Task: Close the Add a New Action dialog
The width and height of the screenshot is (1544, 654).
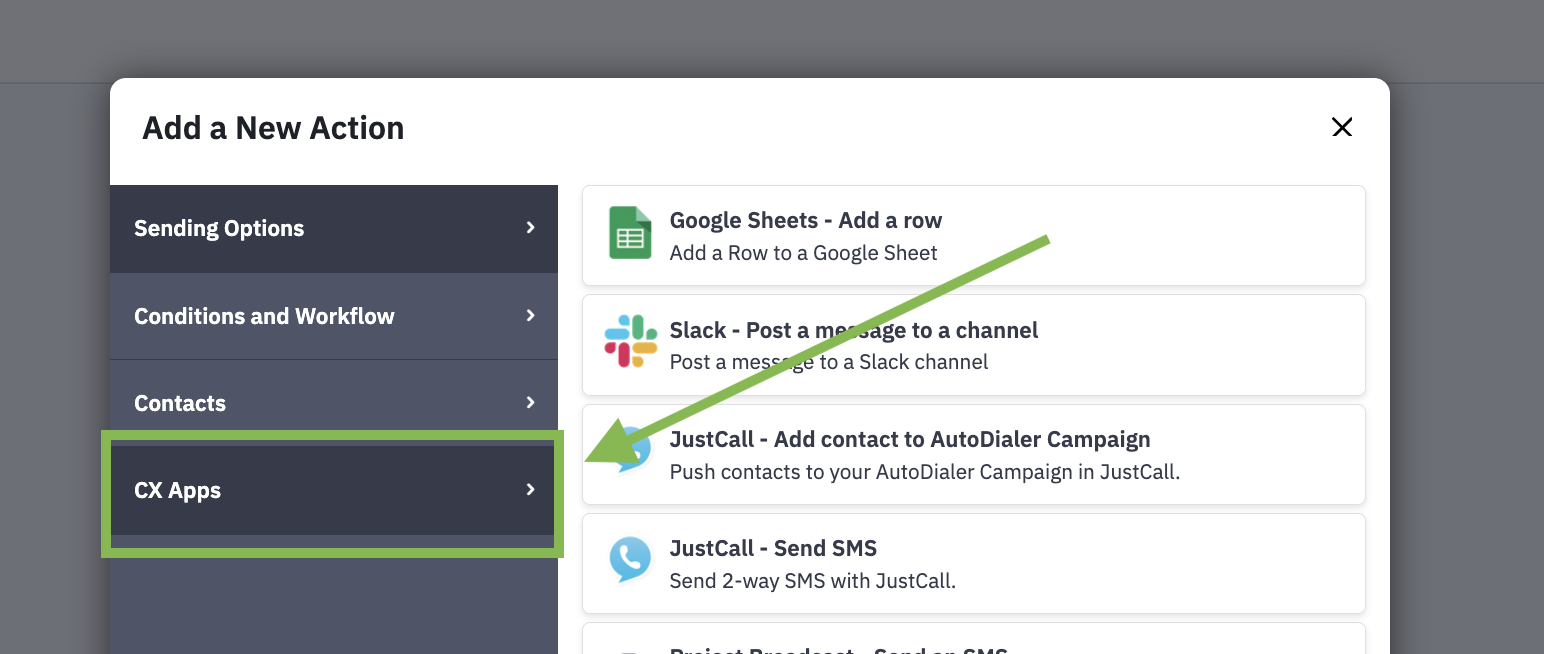Action: coord(1342,127)
